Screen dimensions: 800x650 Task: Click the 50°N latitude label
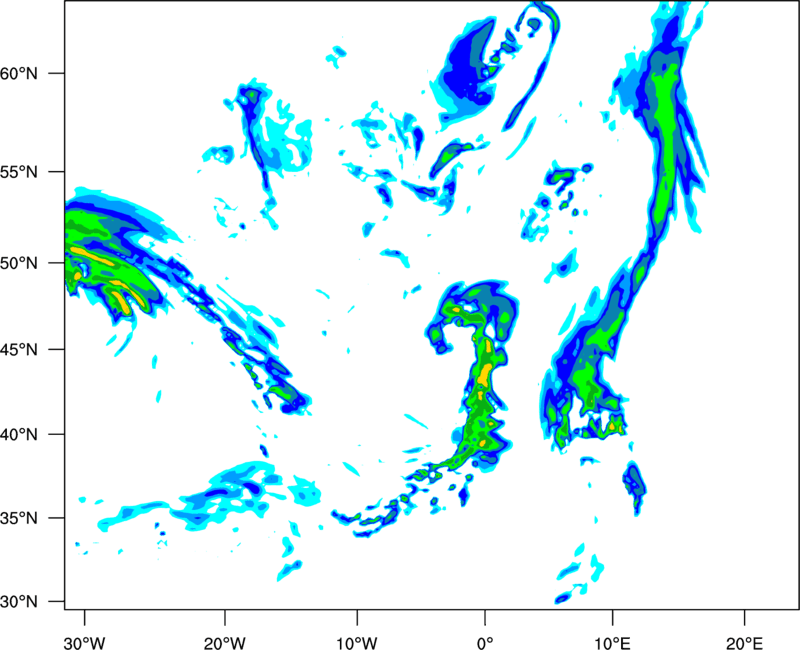19,263
